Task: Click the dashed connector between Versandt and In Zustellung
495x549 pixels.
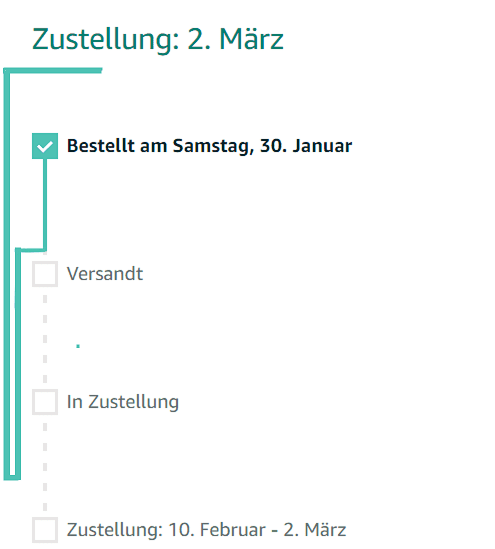Action: point(45,338)
